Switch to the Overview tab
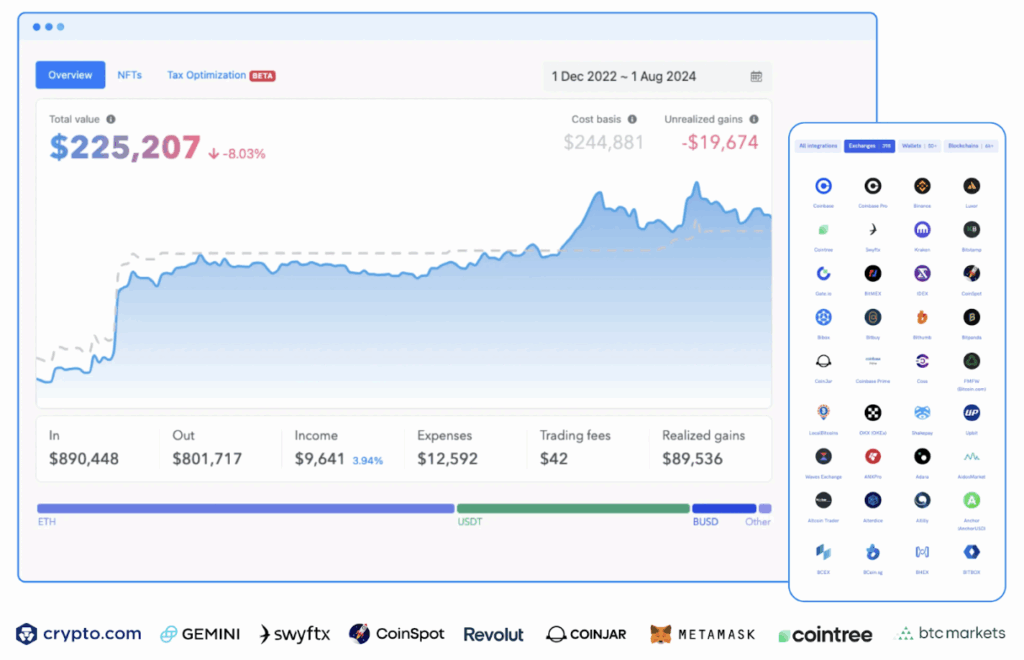 point(70,75)
